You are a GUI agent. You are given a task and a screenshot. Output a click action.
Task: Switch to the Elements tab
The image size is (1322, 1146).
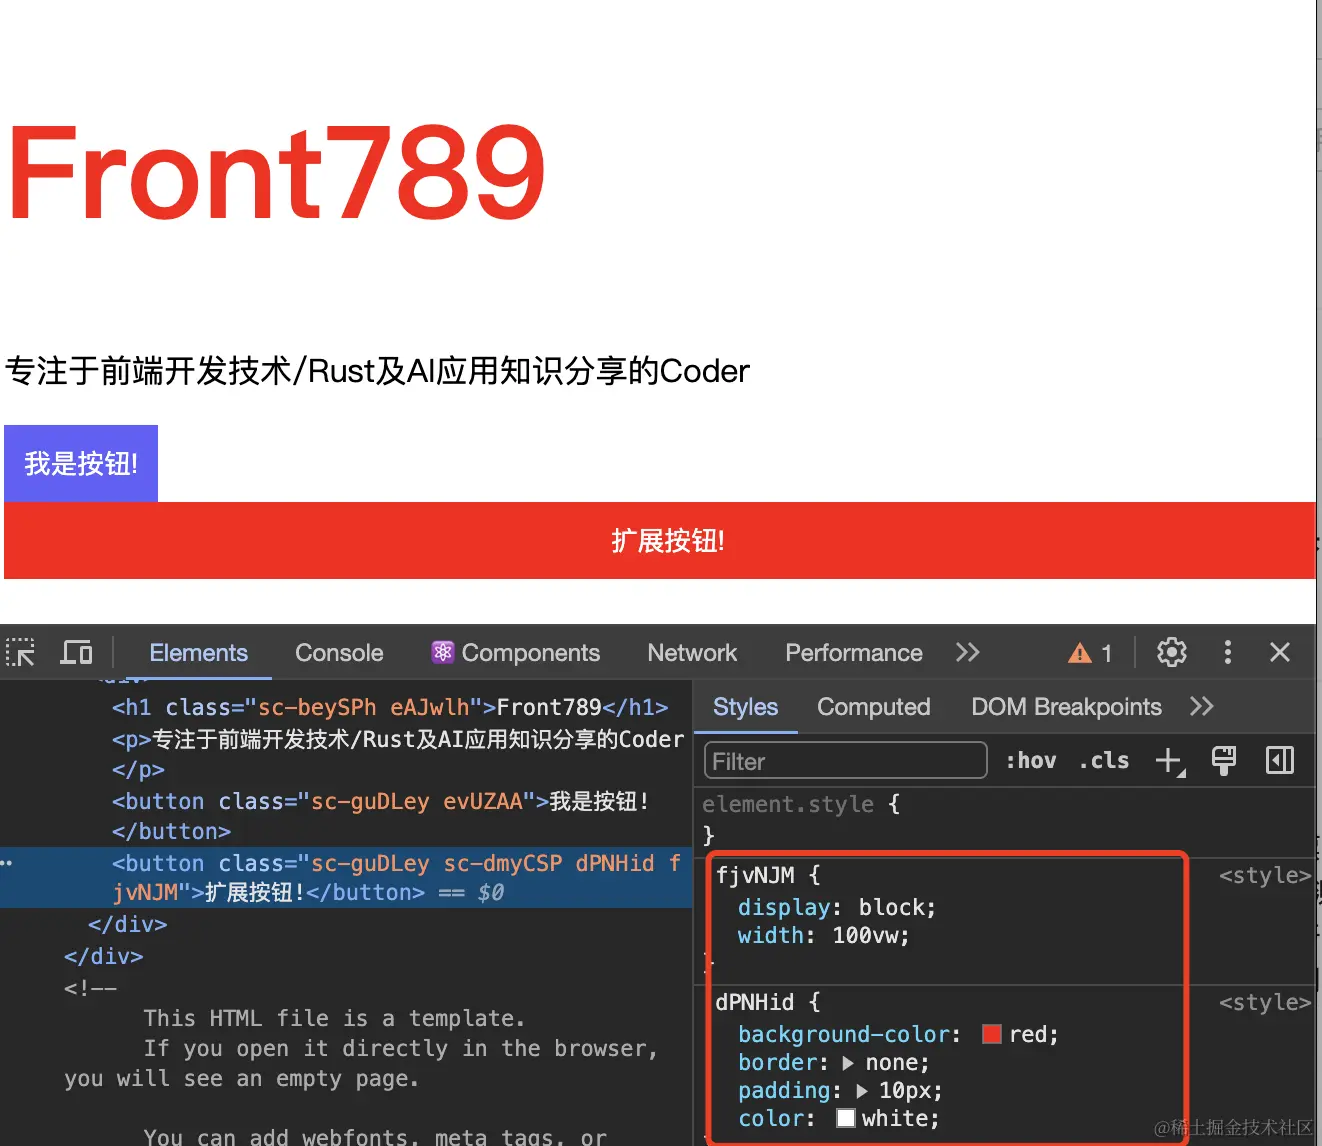coord(198,653)
